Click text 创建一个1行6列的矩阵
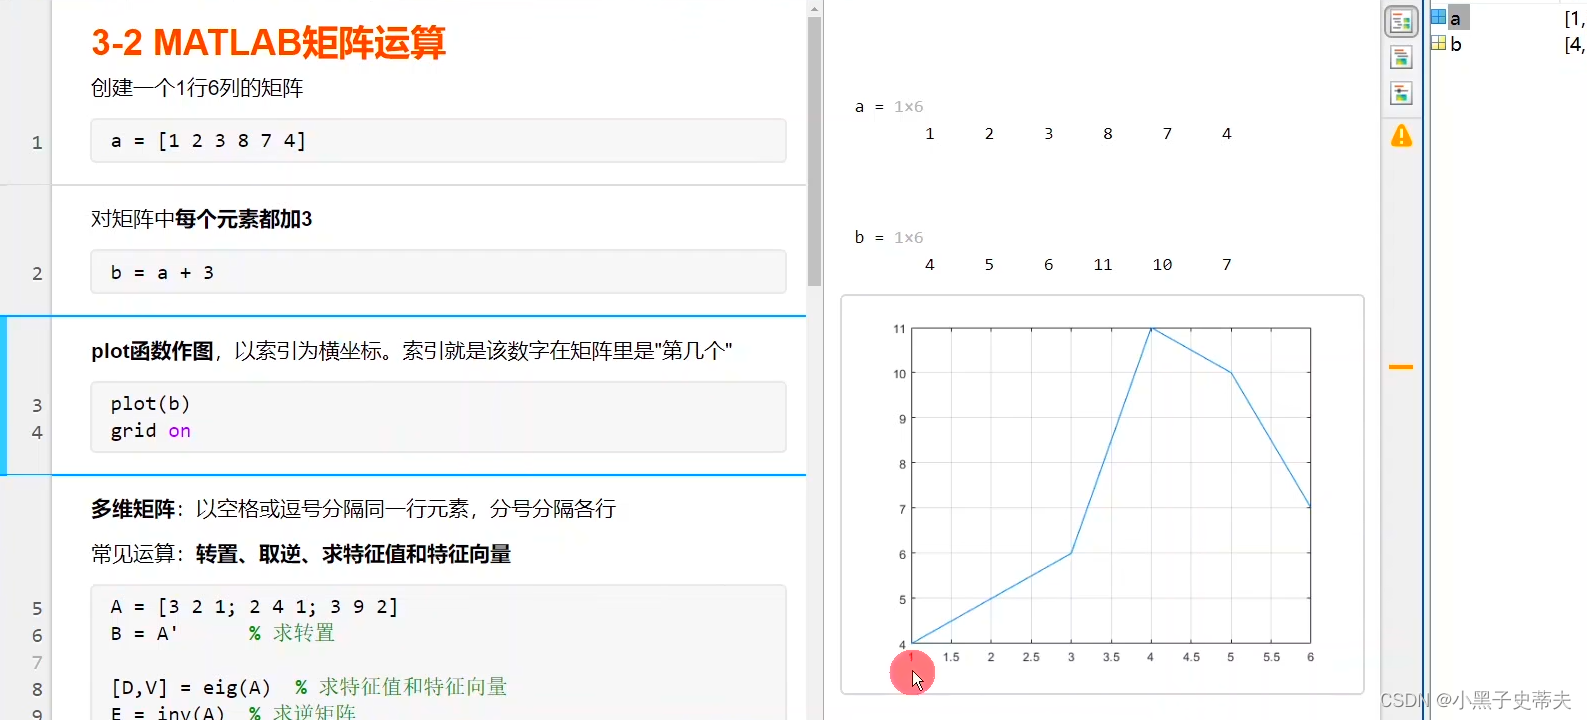Image resolution: width=1587 pixels, height=720 pixels. click(x=197, y=88)
